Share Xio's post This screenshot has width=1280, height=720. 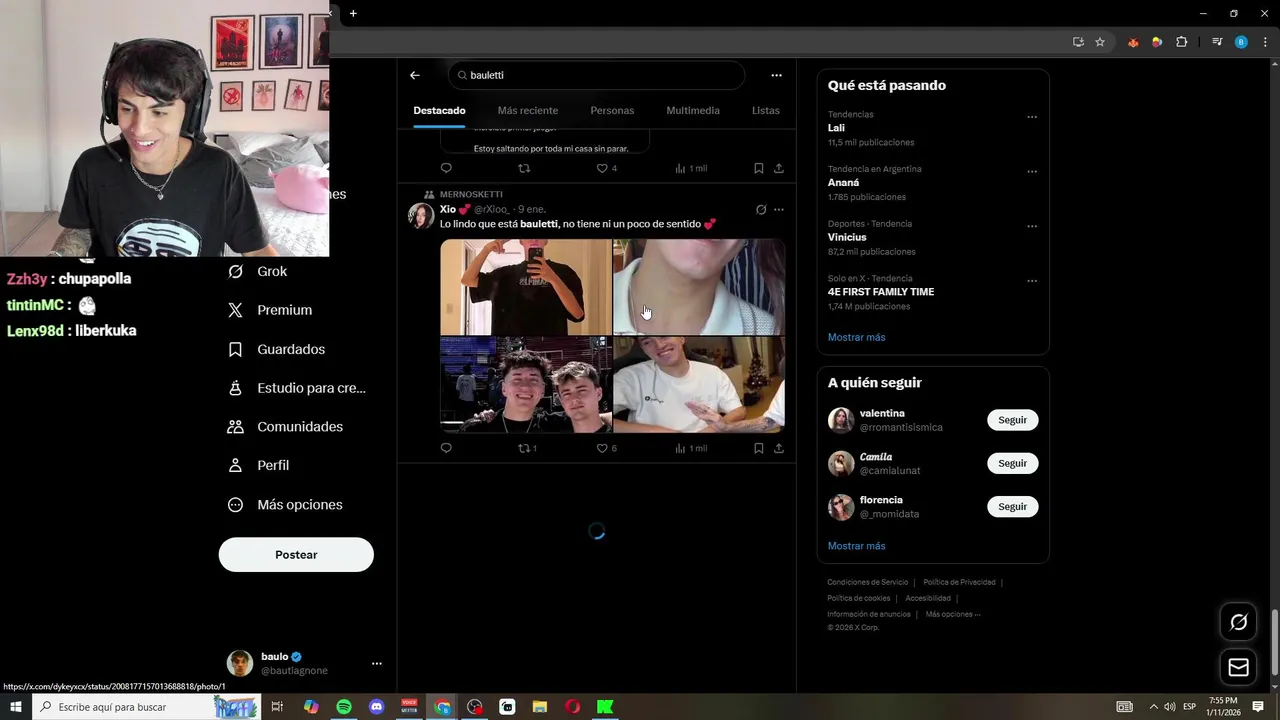tap(779, 448)
